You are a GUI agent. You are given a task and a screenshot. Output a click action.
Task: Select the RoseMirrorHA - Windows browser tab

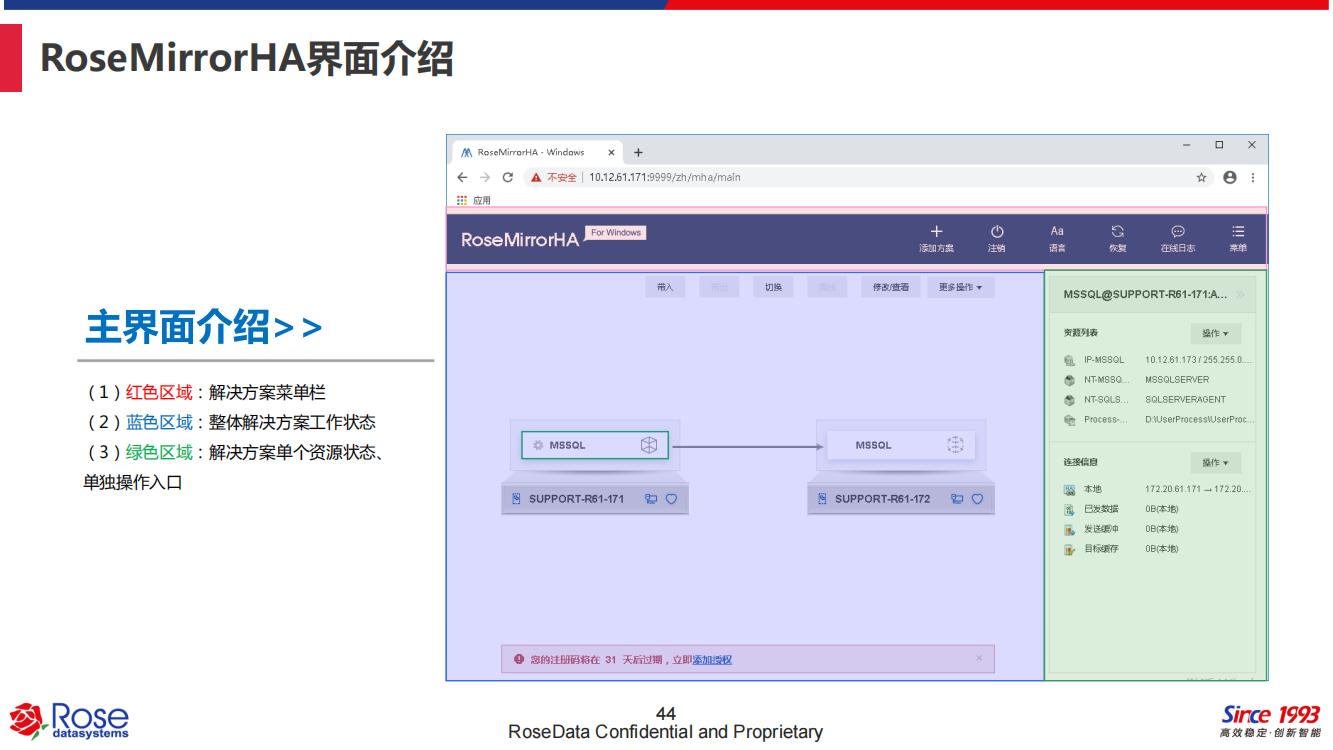tap(535, 152)
